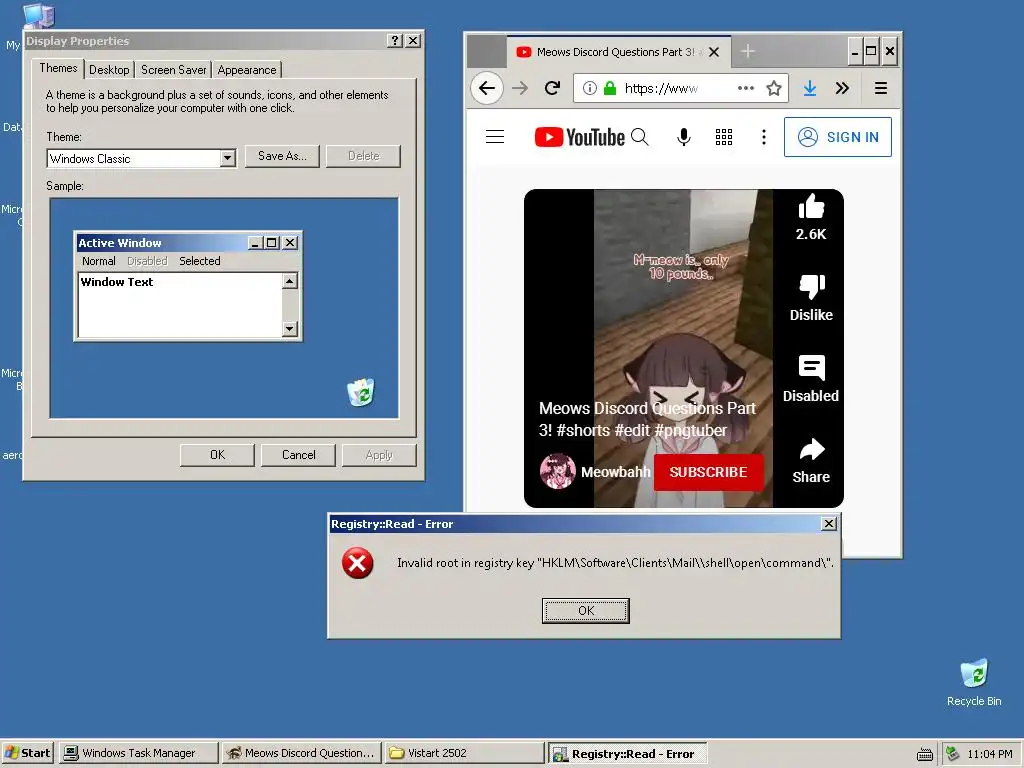The height and width of the screenshot is (768, 1024).
Task: Dislike the short with thumbs down
Action: (x=812, y=286)
